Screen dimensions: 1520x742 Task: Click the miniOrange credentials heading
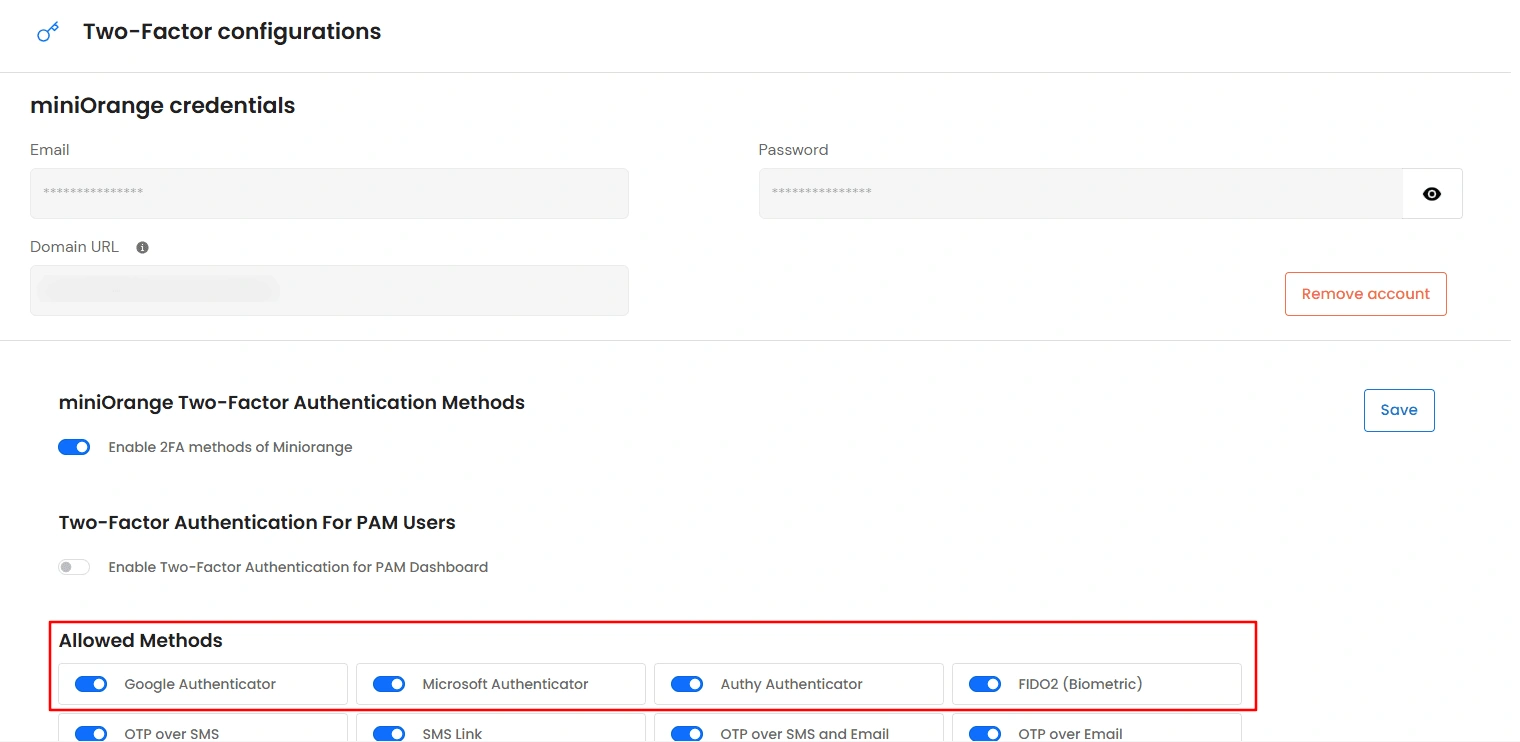coord(162,105)
